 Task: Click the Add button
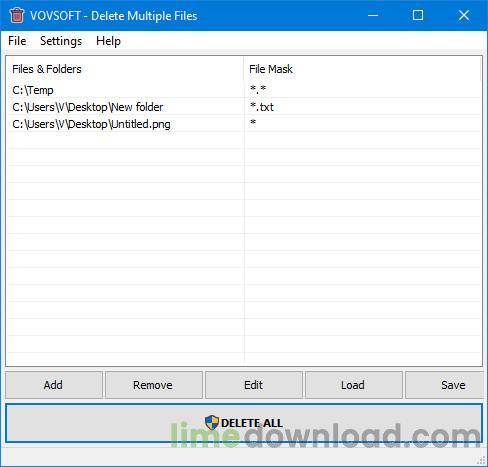click(x=54, y=385)
